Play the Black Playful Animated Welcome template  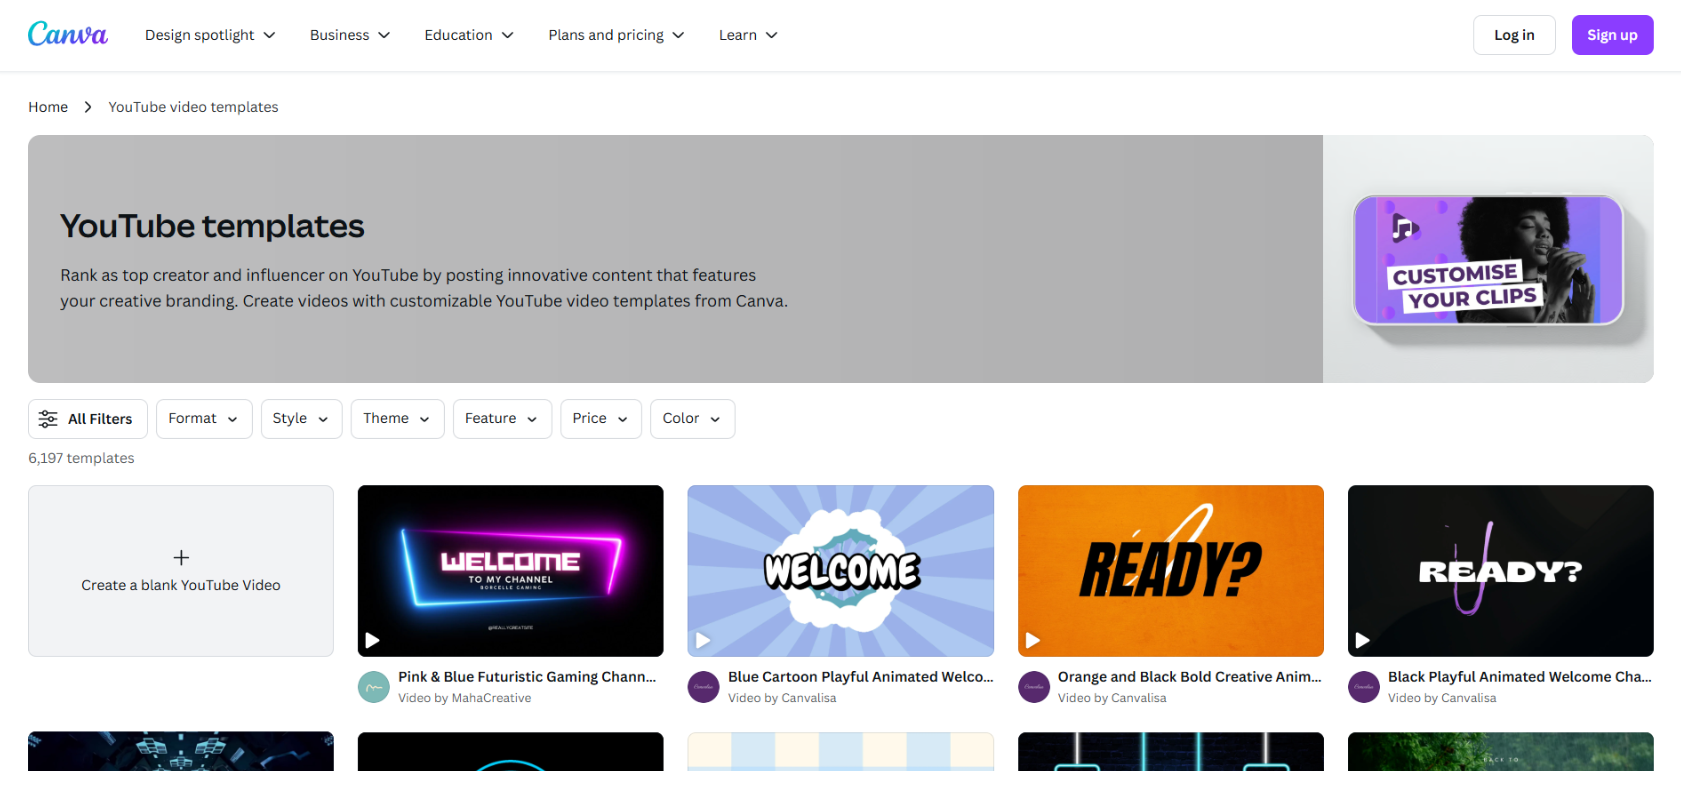tap(1362, 640)
